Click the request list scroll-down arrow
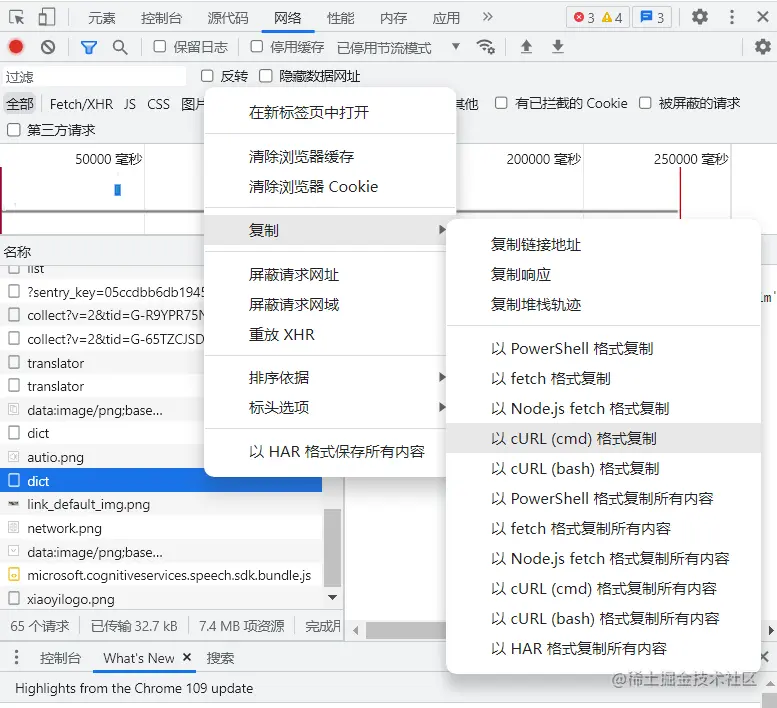Viewport: 777px width, 708px height. point(333,598)
